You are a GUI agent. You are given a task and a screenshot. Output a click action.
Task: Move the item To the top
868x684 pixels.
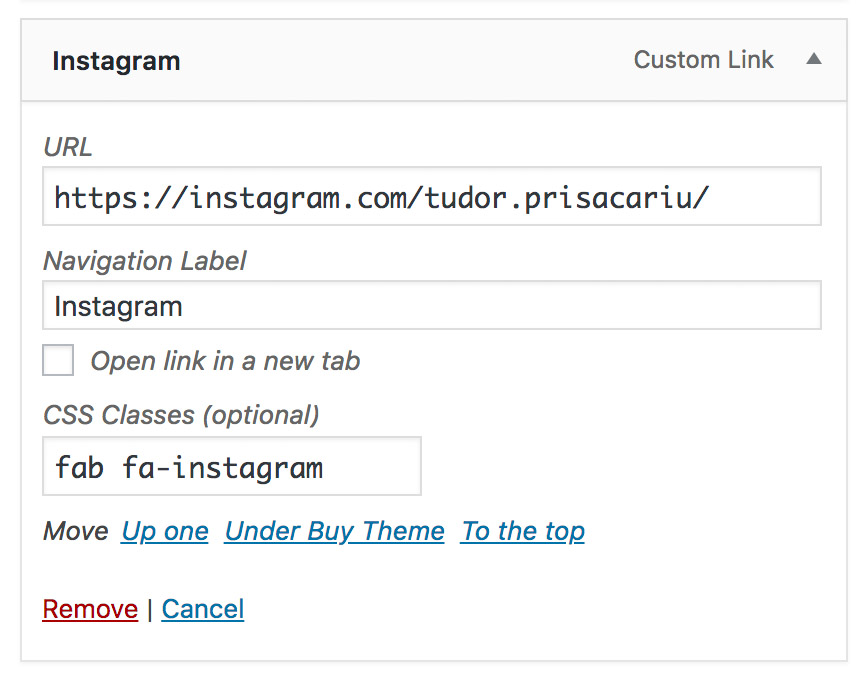click(x=522, y=531)
